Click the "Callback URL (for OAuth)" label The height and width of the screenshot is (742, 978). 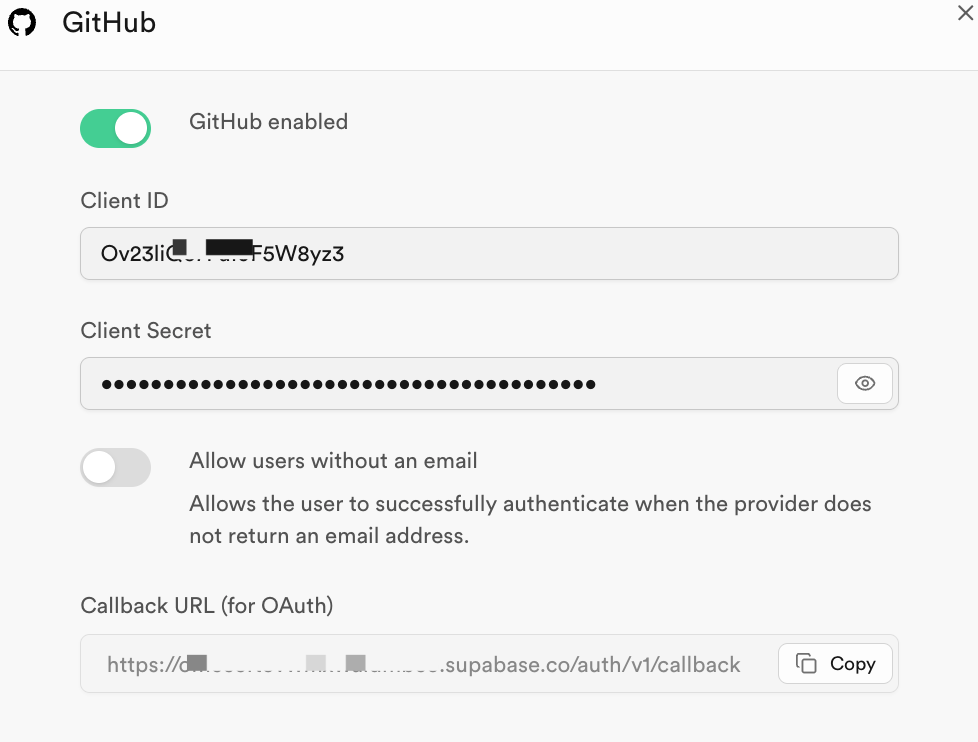pos(207,605)
